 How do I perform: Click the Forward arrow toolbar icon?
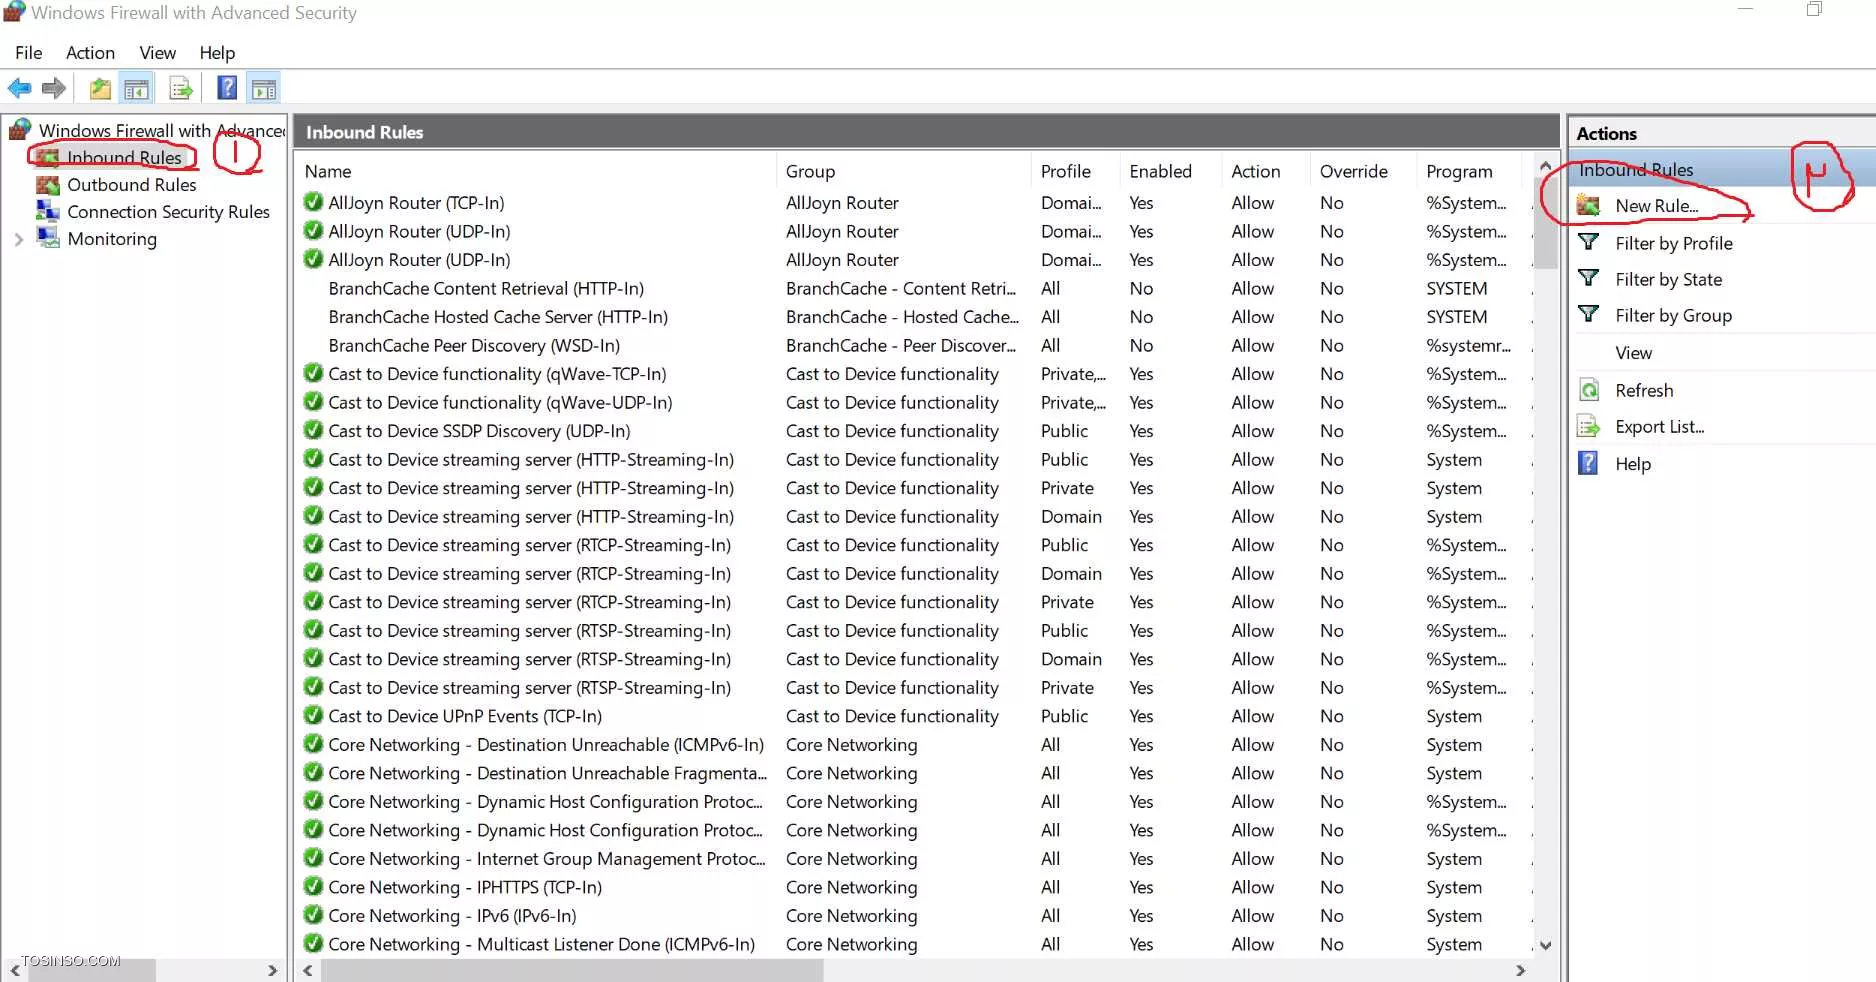pos(54,88)
